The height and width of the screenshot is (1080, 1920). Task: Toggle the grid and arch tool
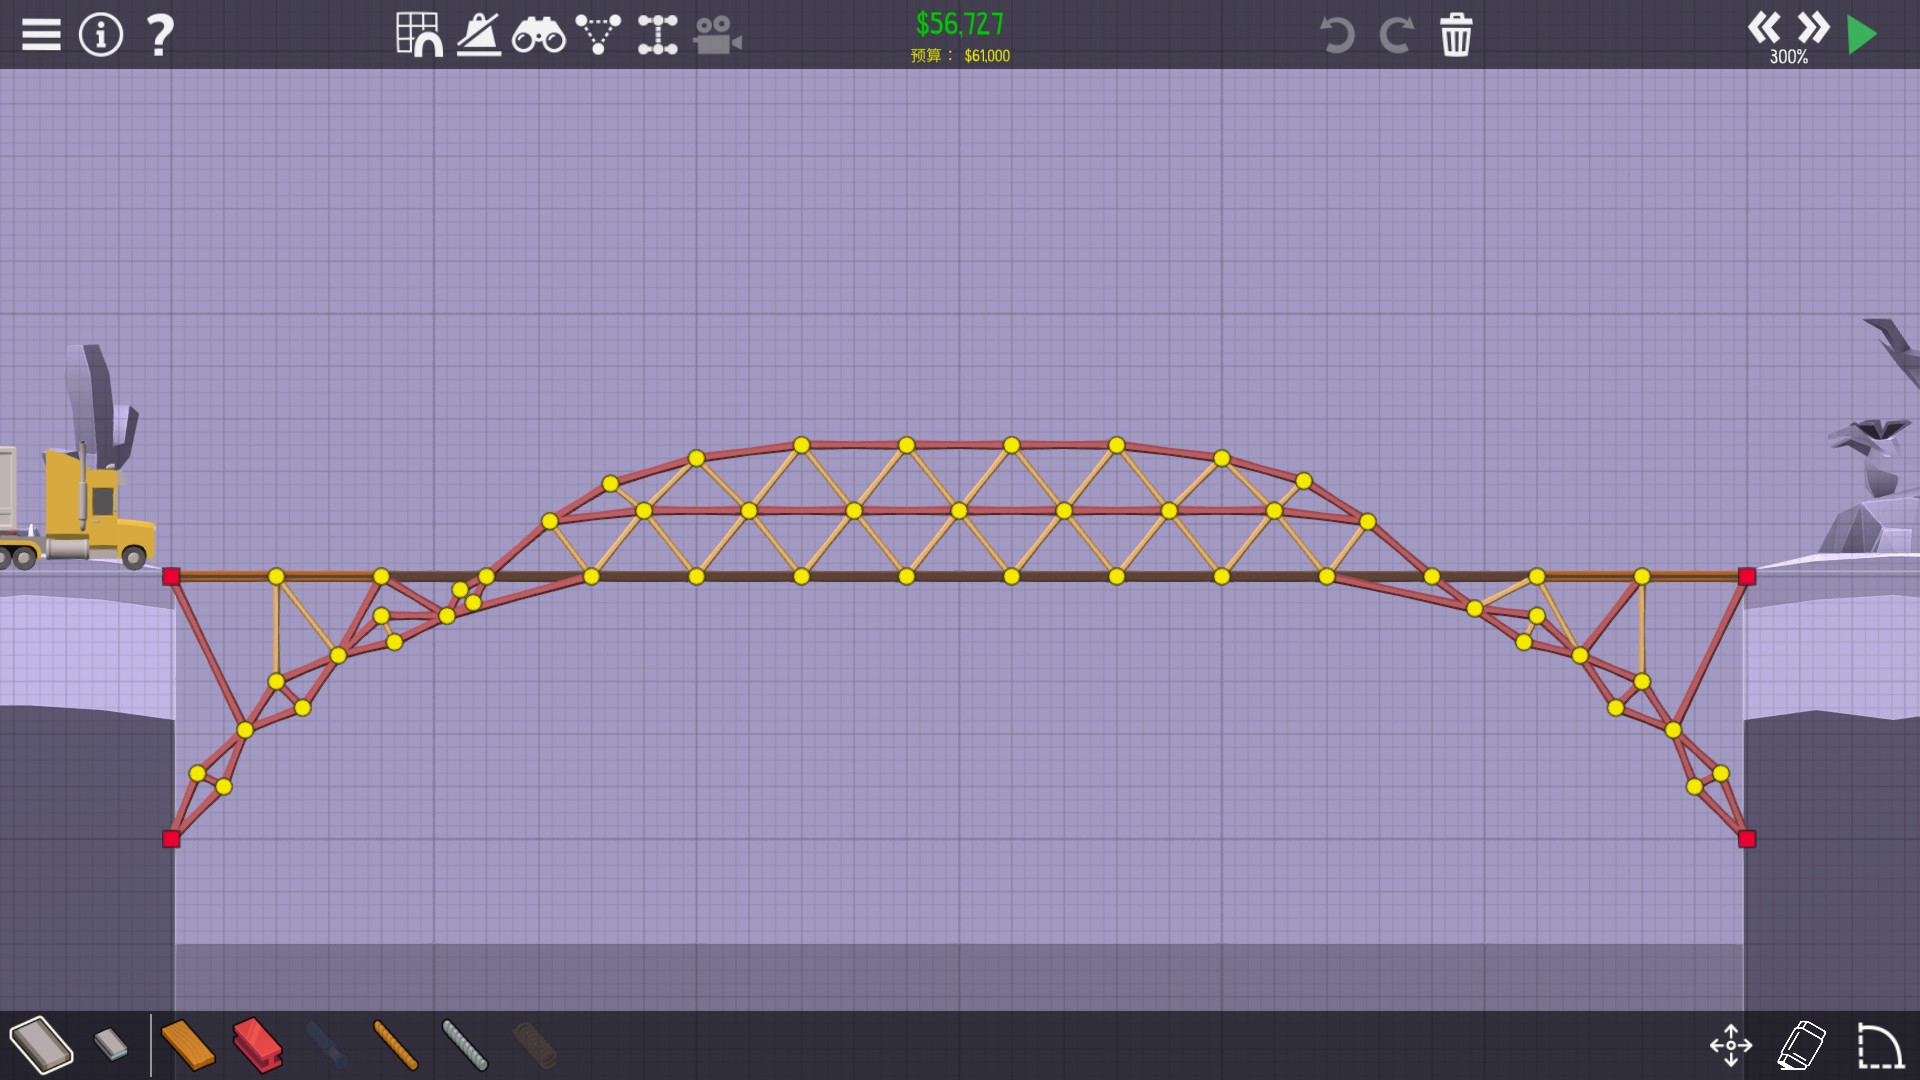(x=419, y=35)
